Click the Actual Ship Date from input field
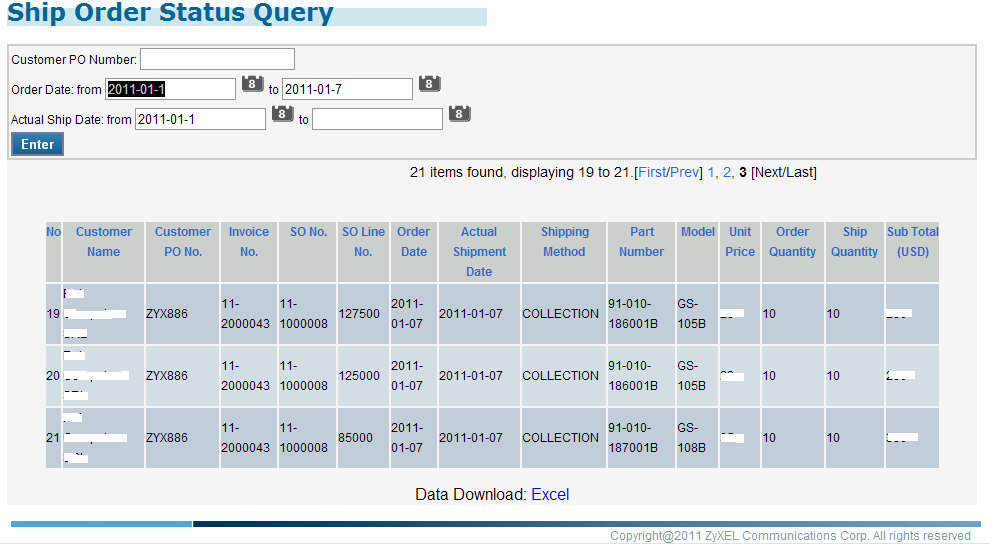Image resolution: width=994 pixels, height=546 pixels. point(200,119)
